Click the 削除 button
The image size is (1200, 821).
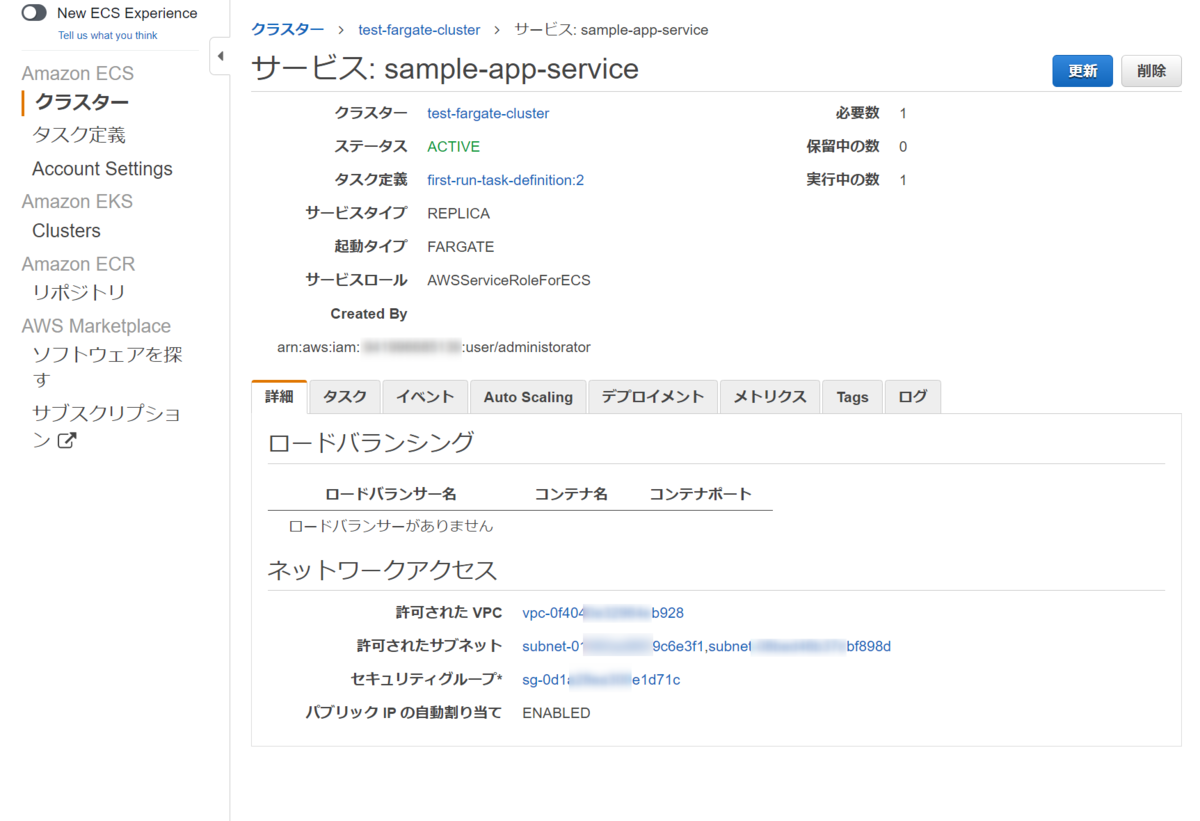click(x=1150, y=71)
